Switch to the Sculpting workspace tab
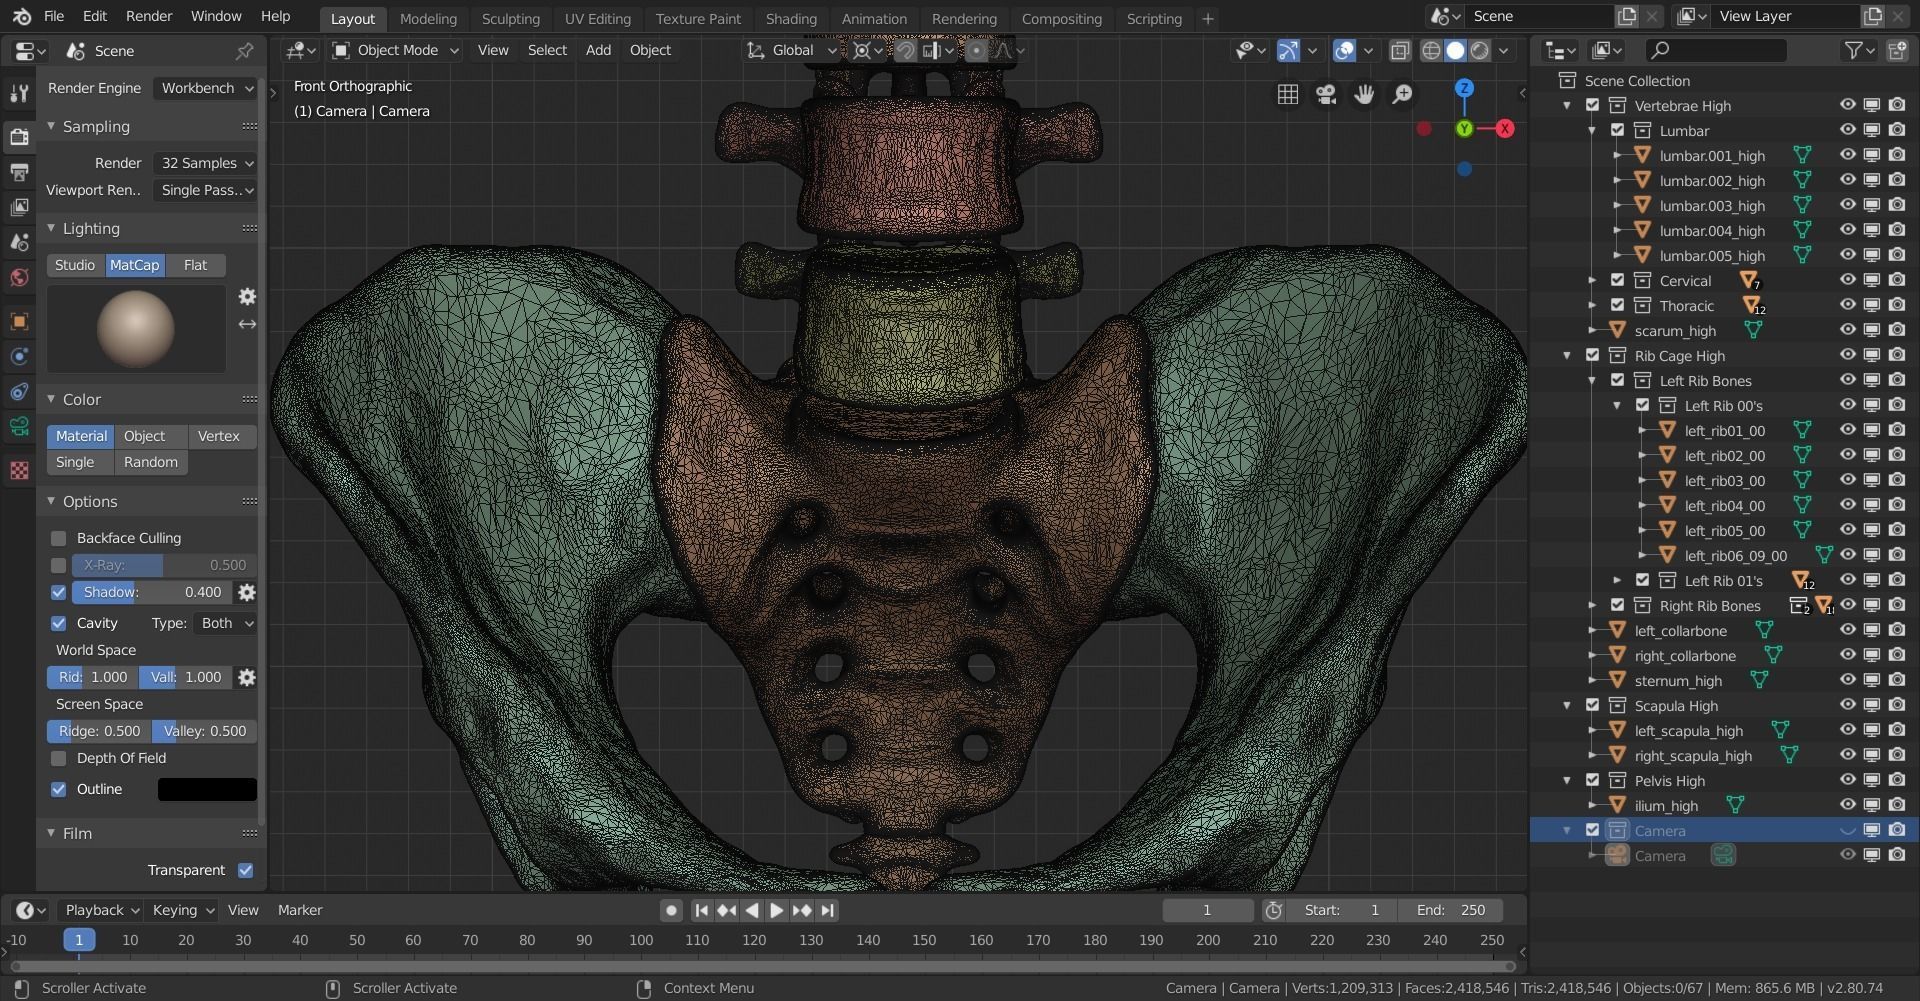1920x1001 pixels. tap(510, 18)
